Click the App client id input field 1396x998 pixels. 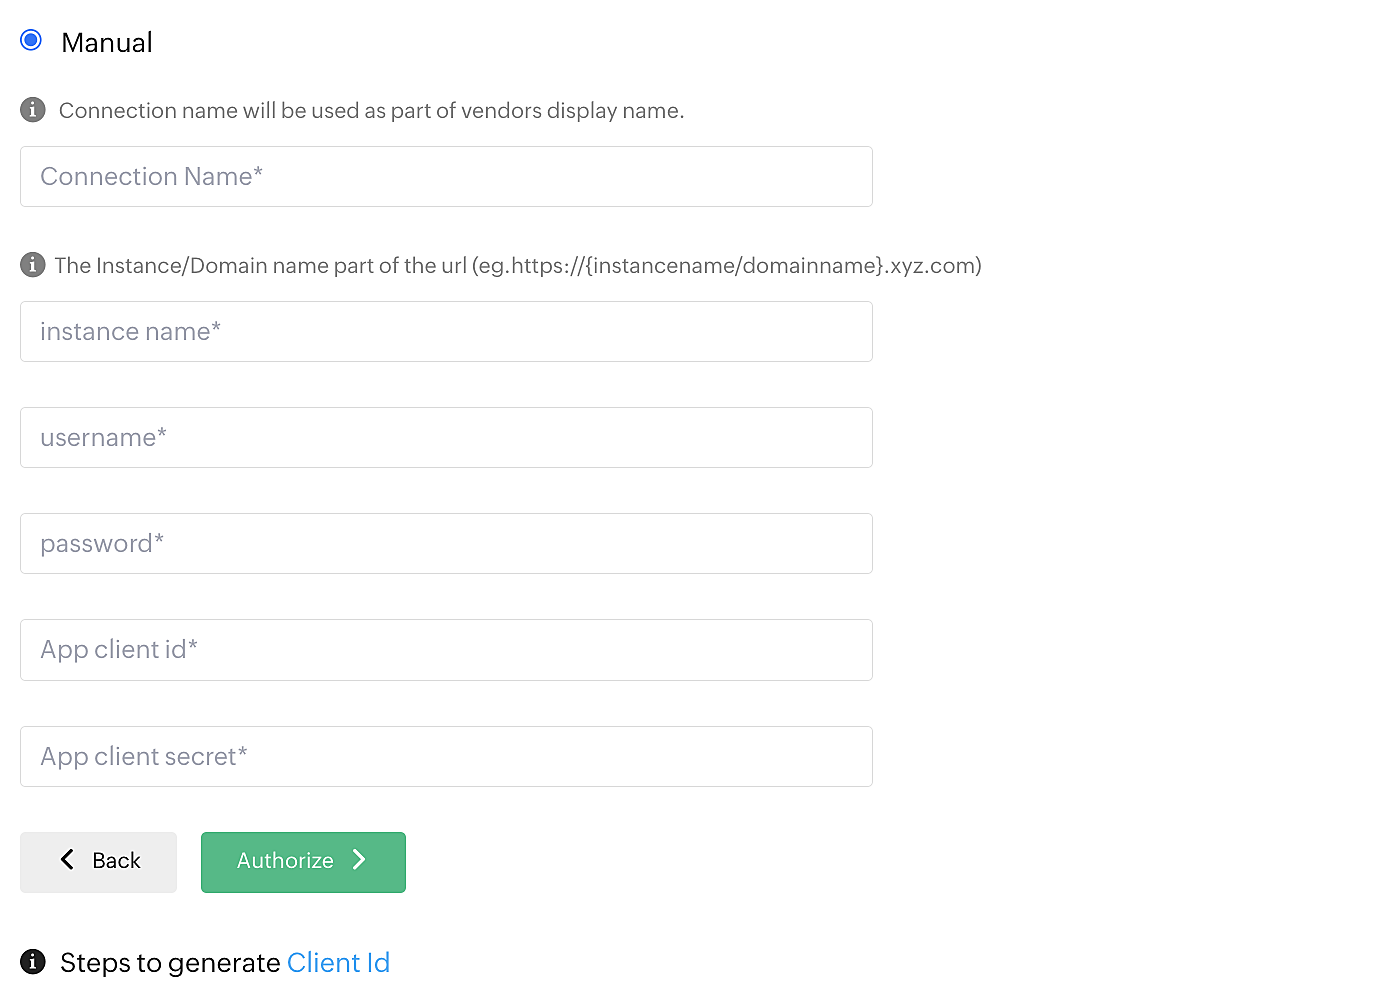[x=445, y=649]
